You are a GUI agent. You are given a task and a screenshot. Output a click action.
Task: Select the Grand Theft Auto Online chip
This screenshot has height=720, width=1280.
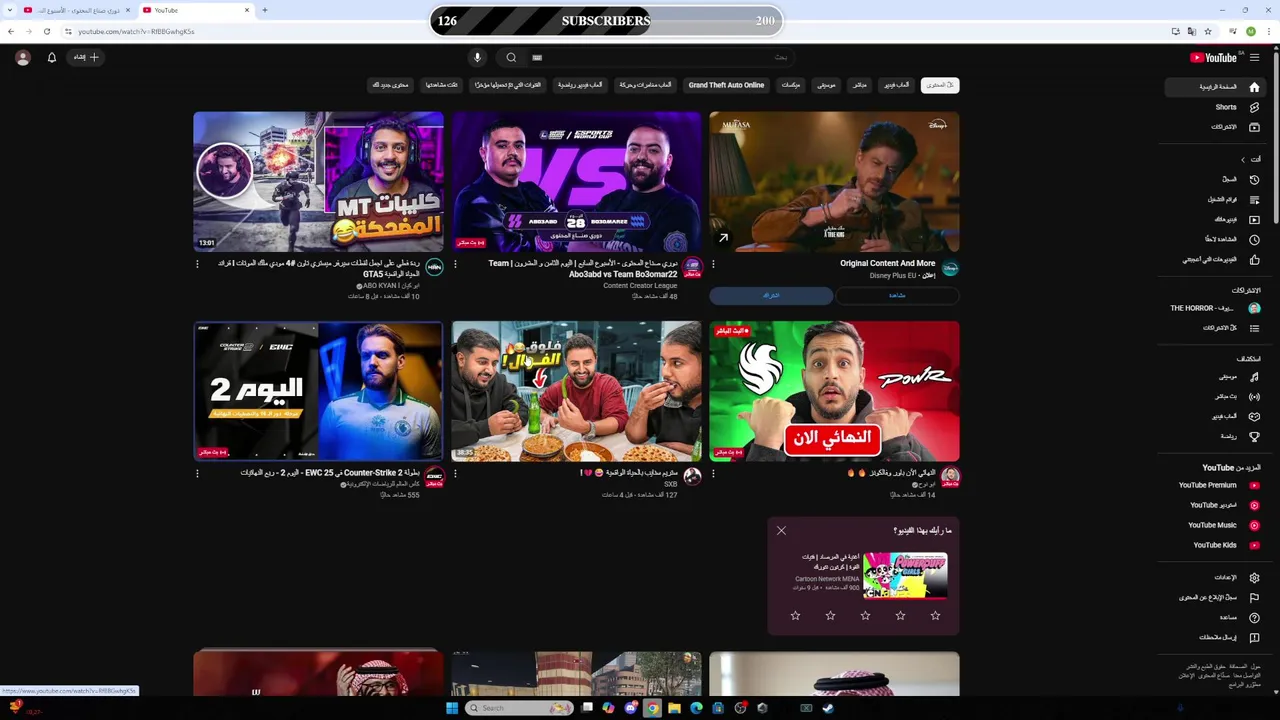pyautogui.click(x=726, y=85)
